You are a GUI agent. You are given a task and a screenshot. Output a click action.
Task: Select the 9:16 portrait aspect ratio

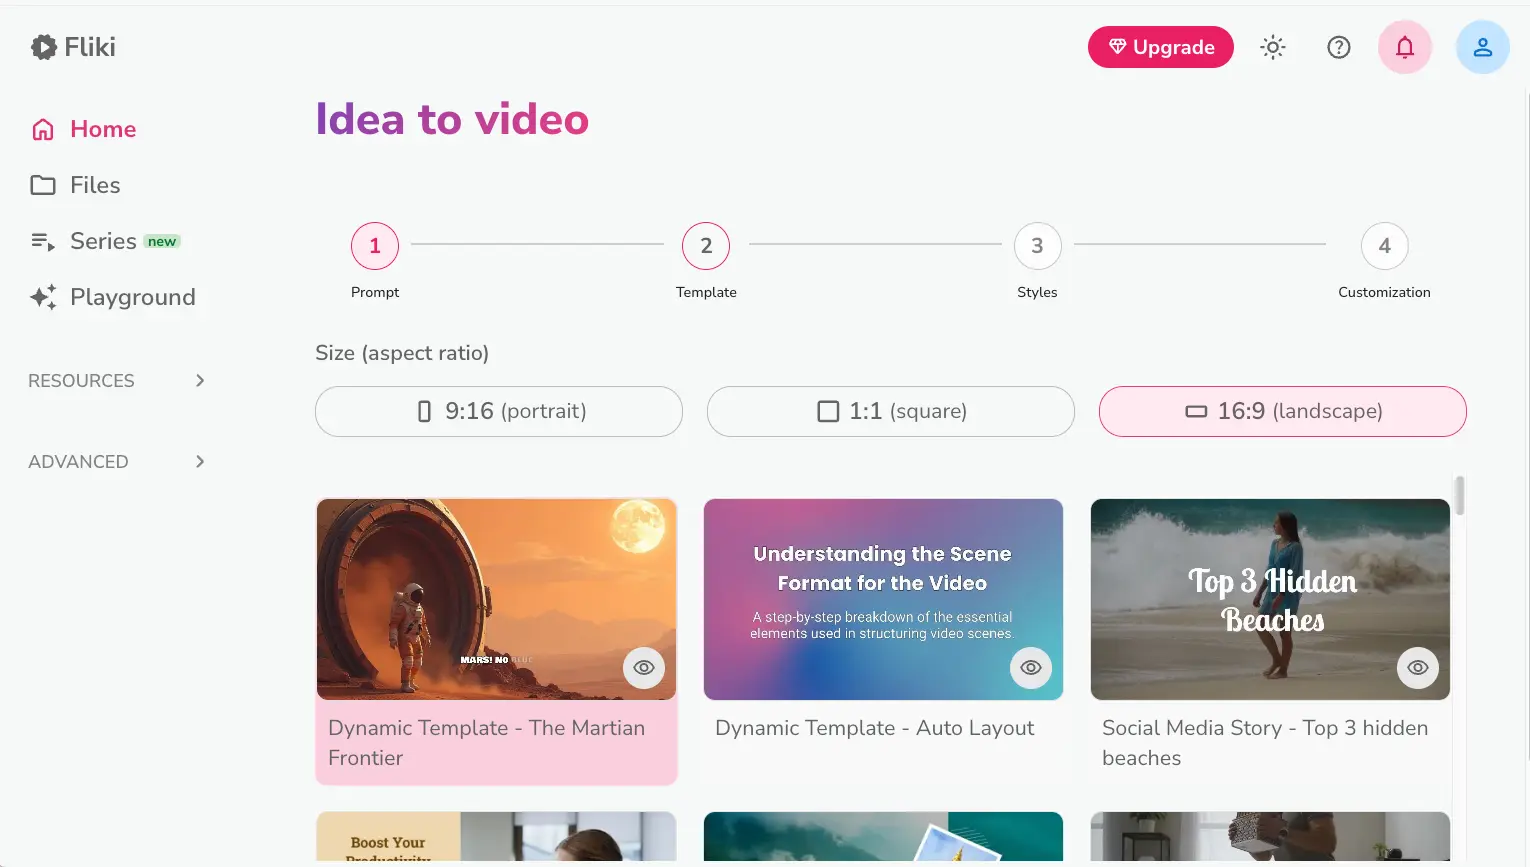click(498, 410)
